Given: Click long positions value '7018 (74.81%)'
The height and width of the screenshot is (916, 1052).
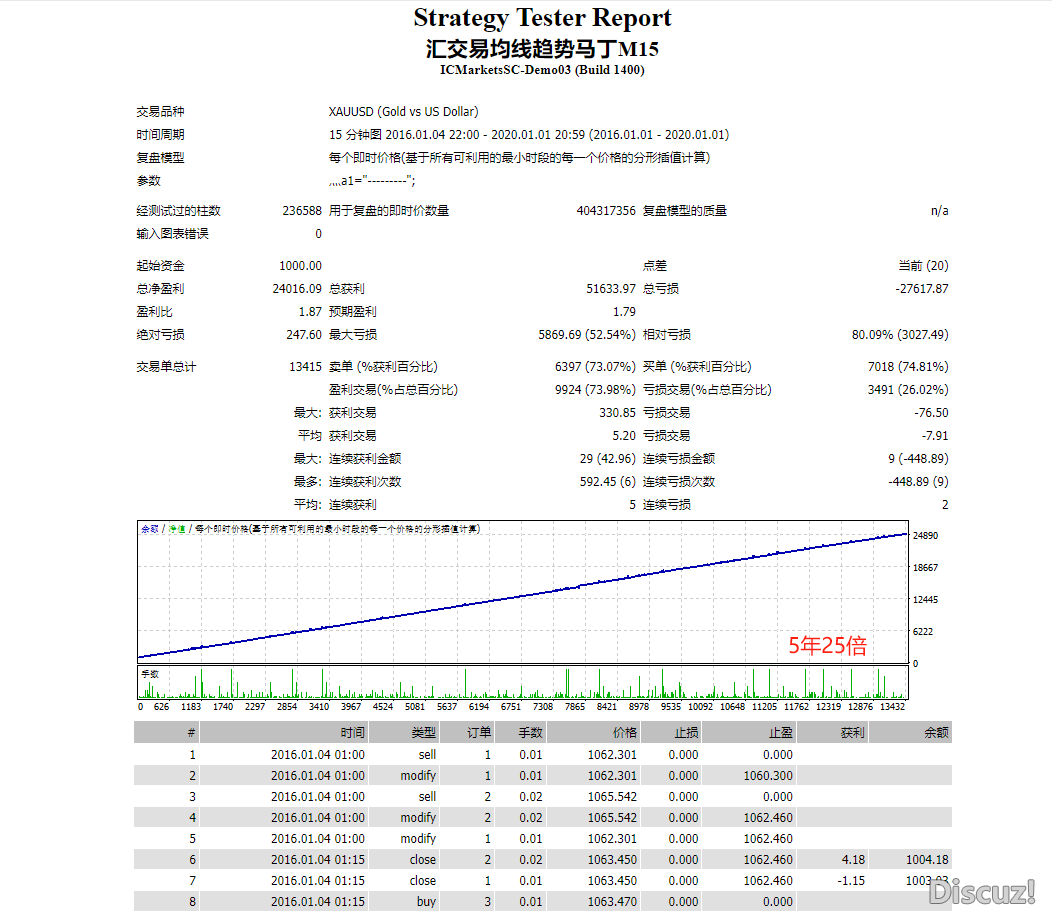Looking at the screenshot, I should click(x=908, y=367).
